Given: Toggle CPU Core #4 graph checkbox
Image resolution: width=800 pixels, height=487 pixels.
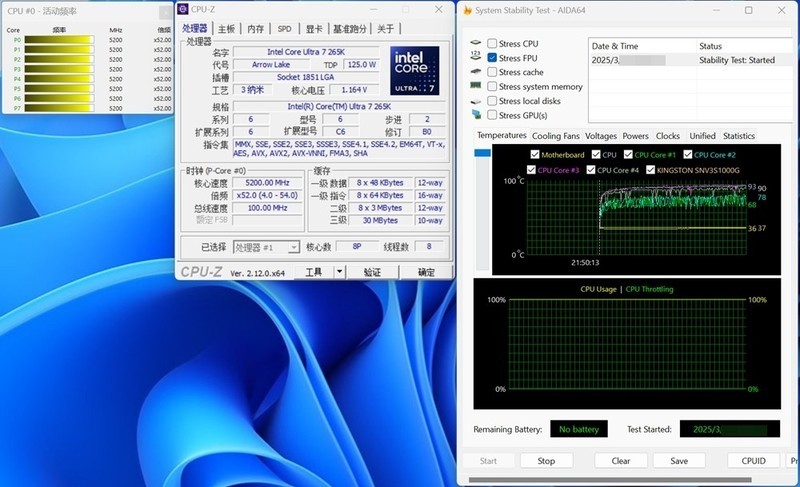Looking at the screenshot, I should point(591,170).
